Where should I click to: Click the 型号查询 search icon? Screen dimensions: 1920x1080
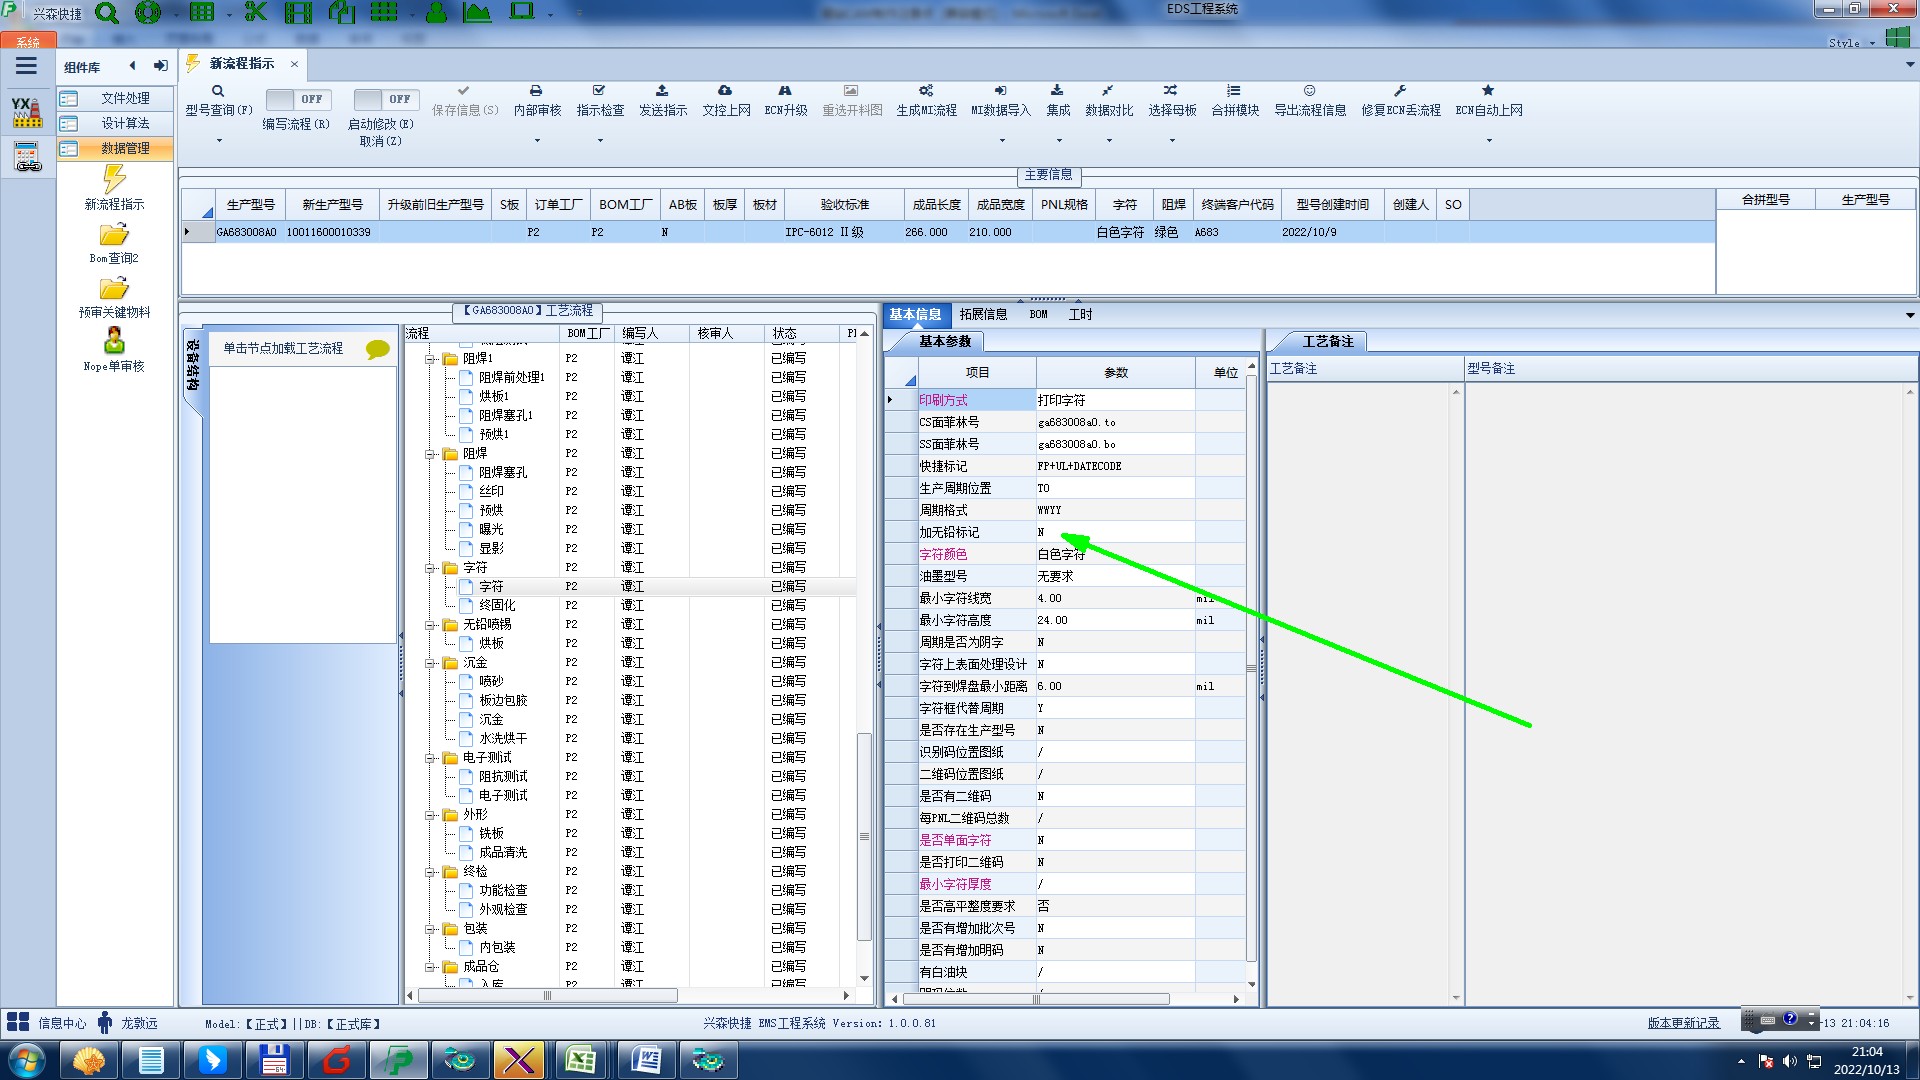click(x=218, y=91)
